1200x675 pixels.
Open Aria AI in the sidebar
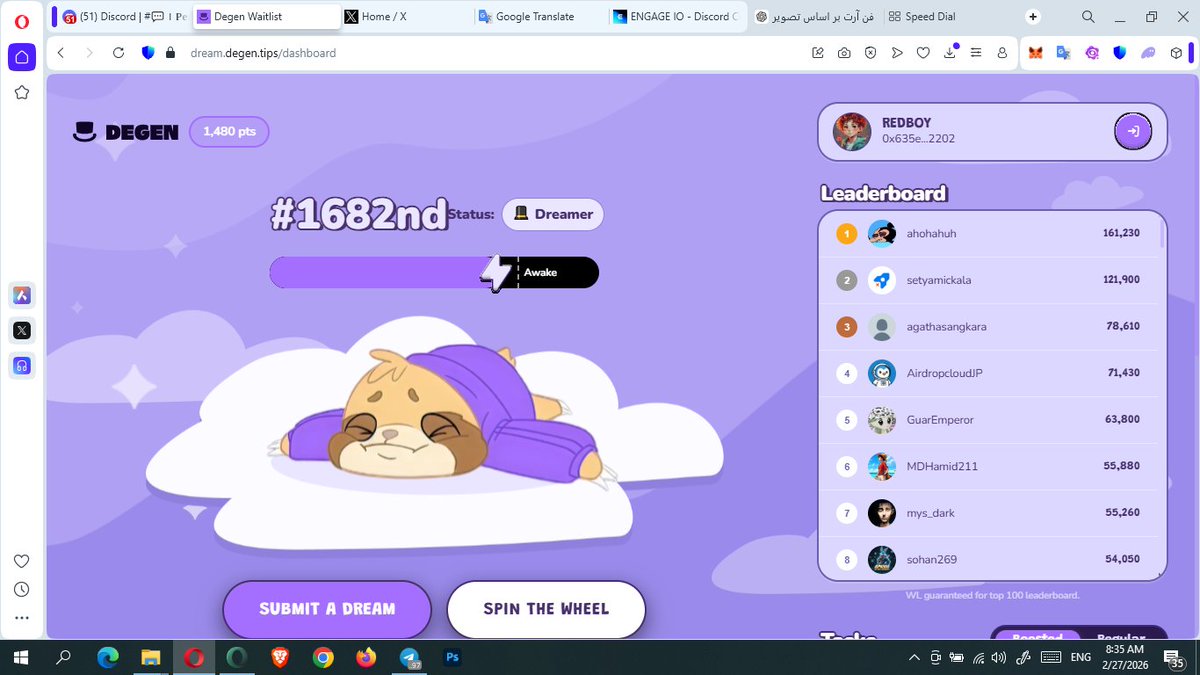[22, 295]
